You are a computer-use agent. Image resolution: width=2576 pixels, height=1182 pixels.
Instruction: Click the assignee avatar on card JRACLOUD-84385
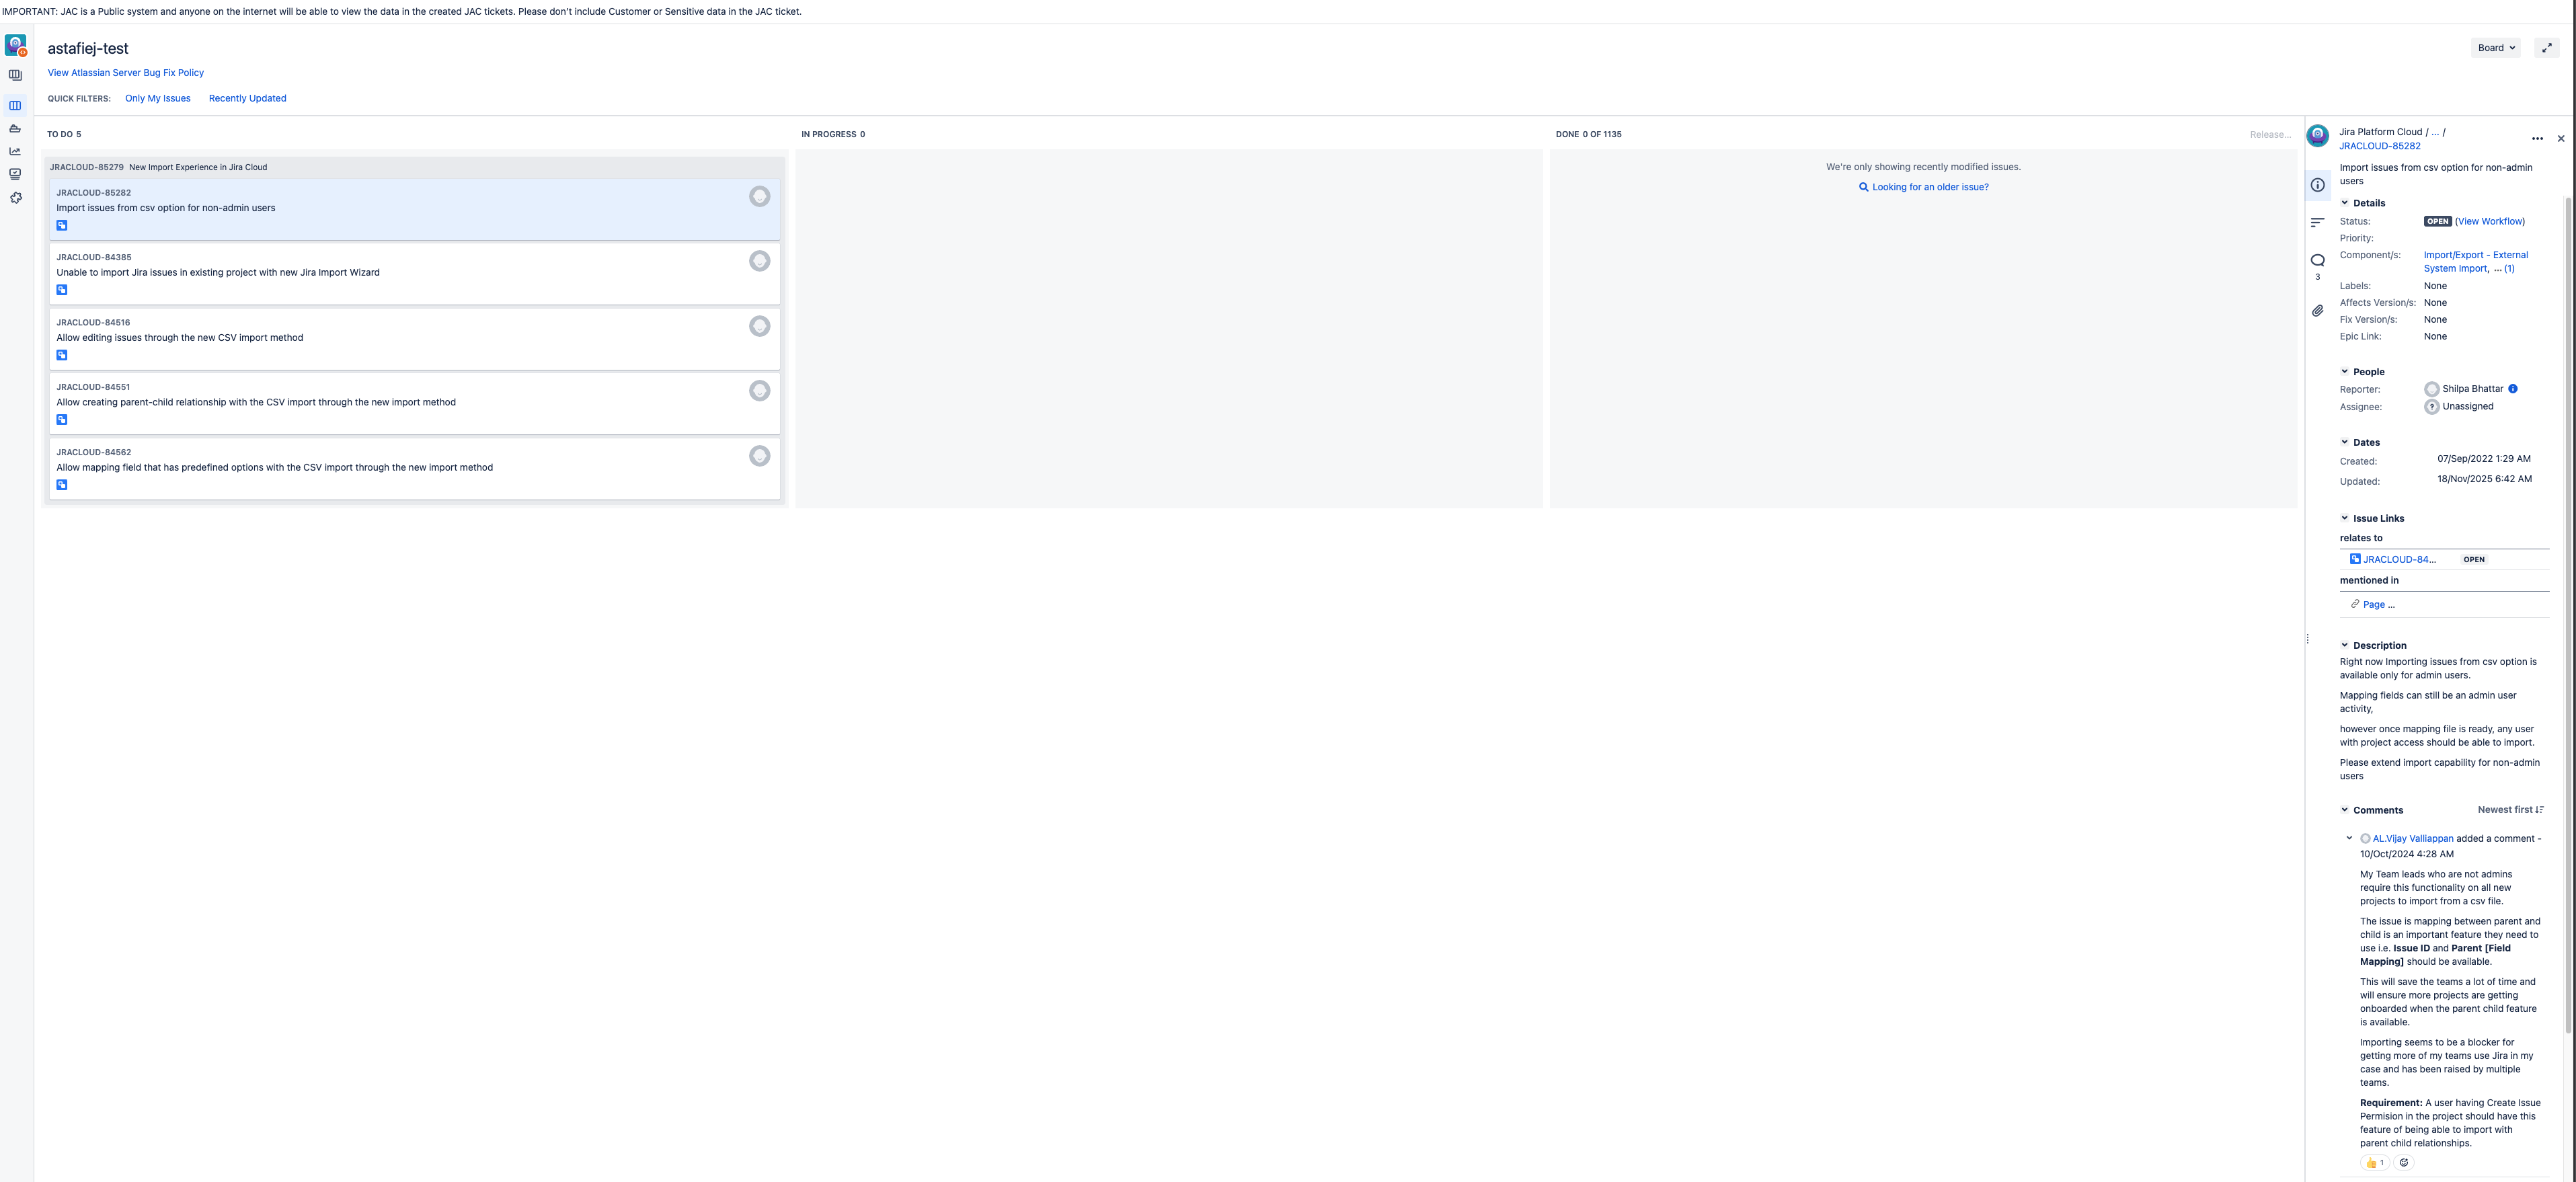click(x=760, y=261)
